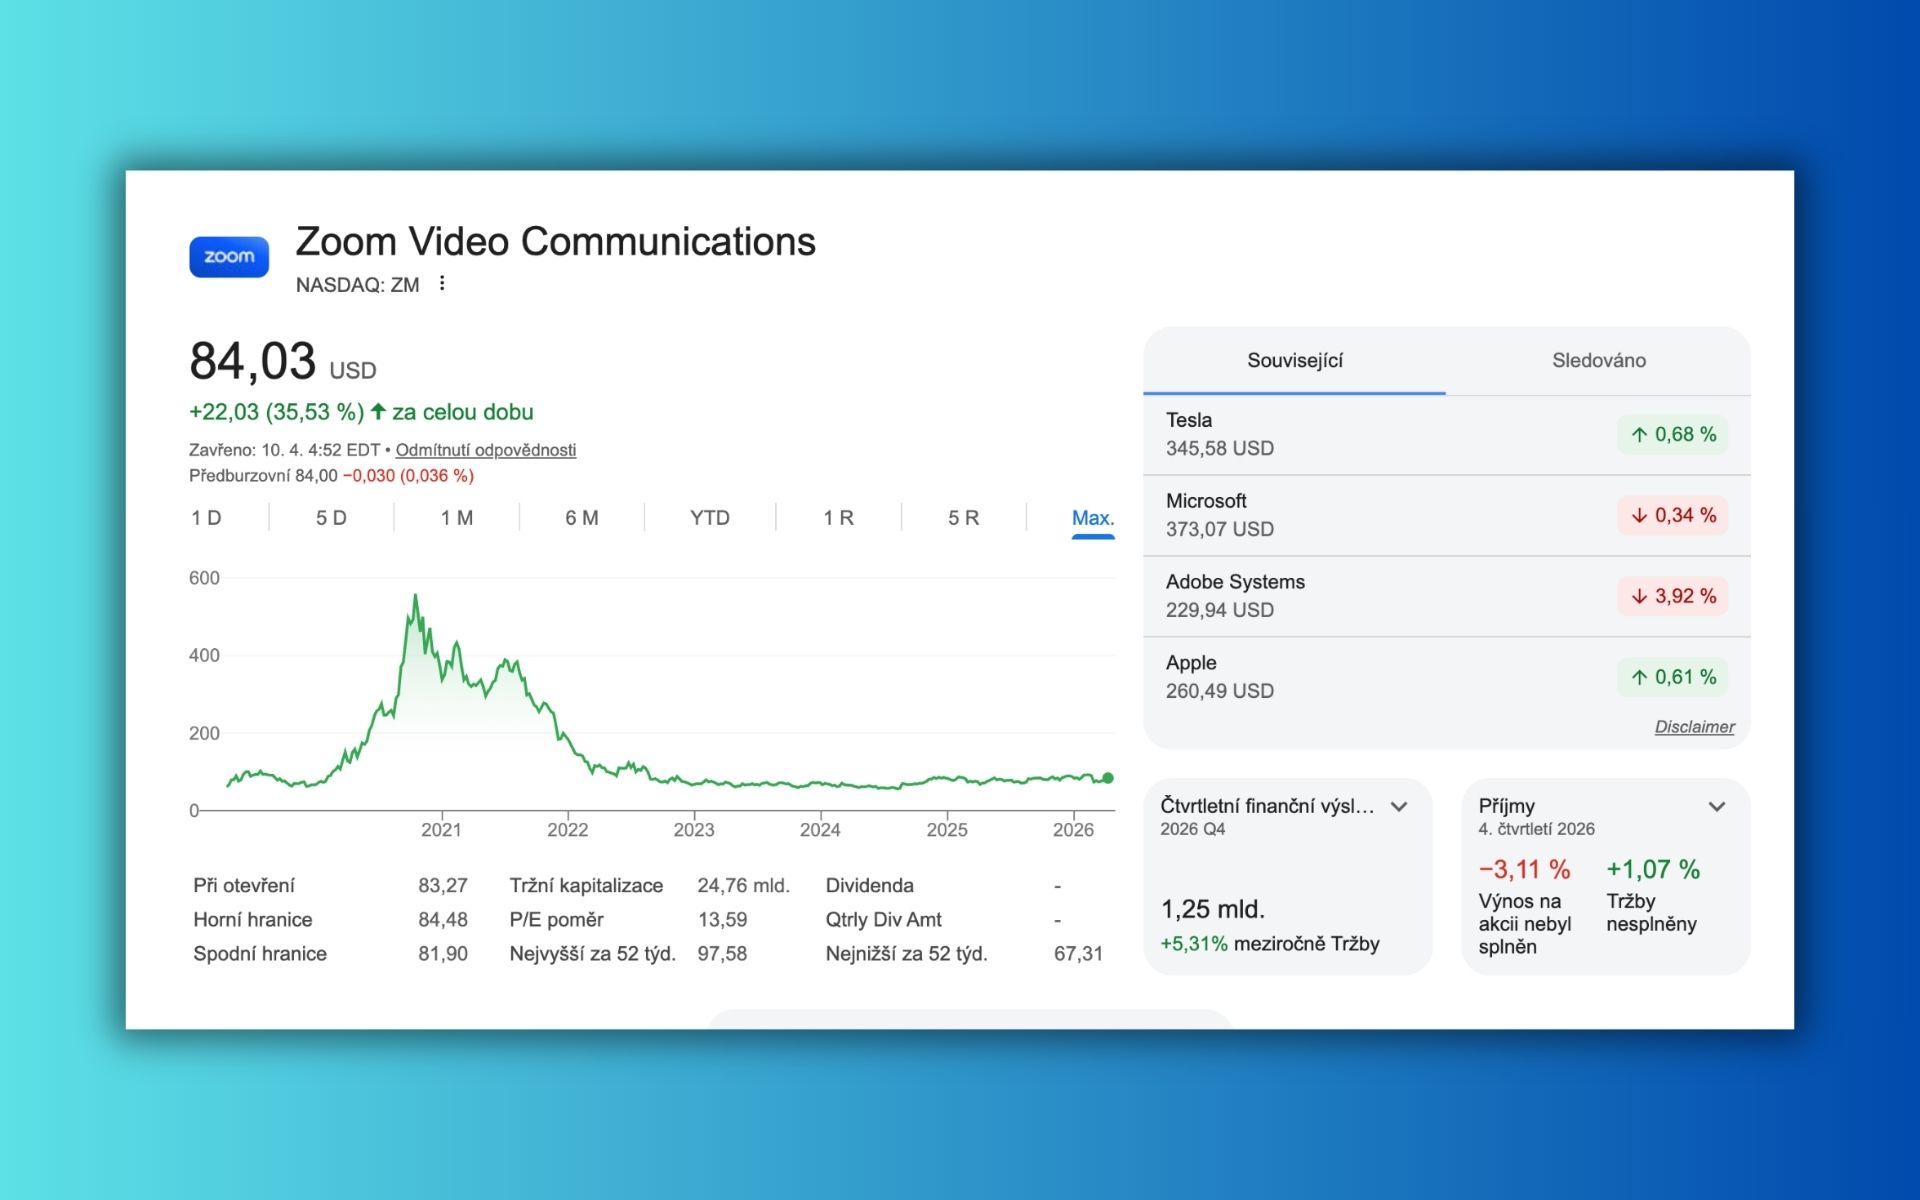1920x1200 pixels.
Task: Choose the Max. time range
Action: (x=1092, y=518)
